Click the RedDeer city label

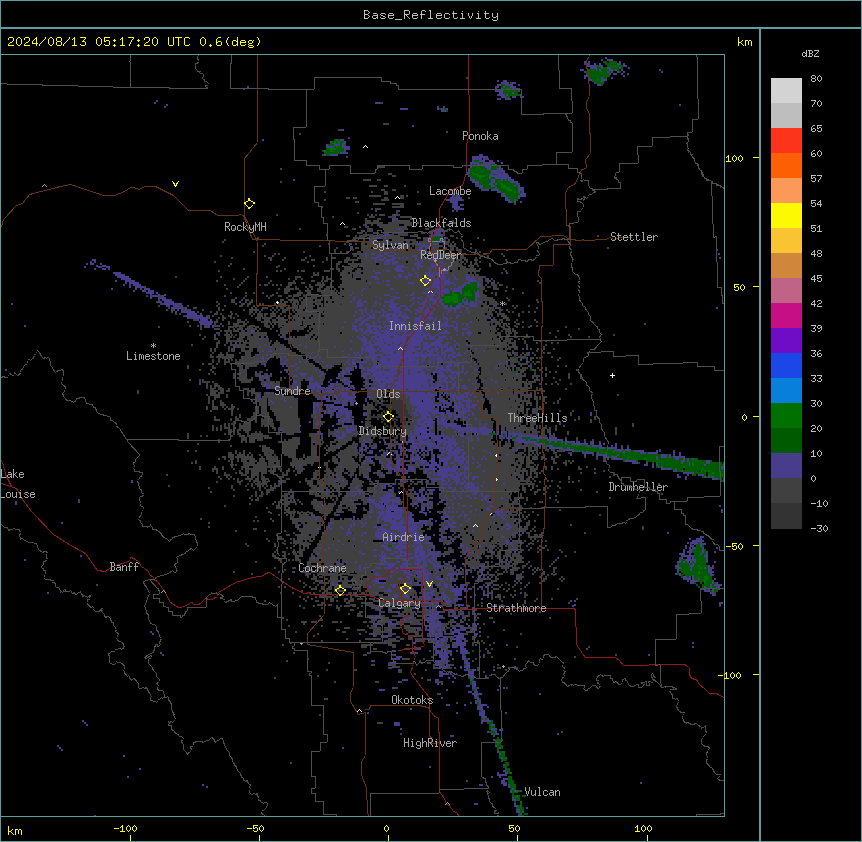coord(440,255)
